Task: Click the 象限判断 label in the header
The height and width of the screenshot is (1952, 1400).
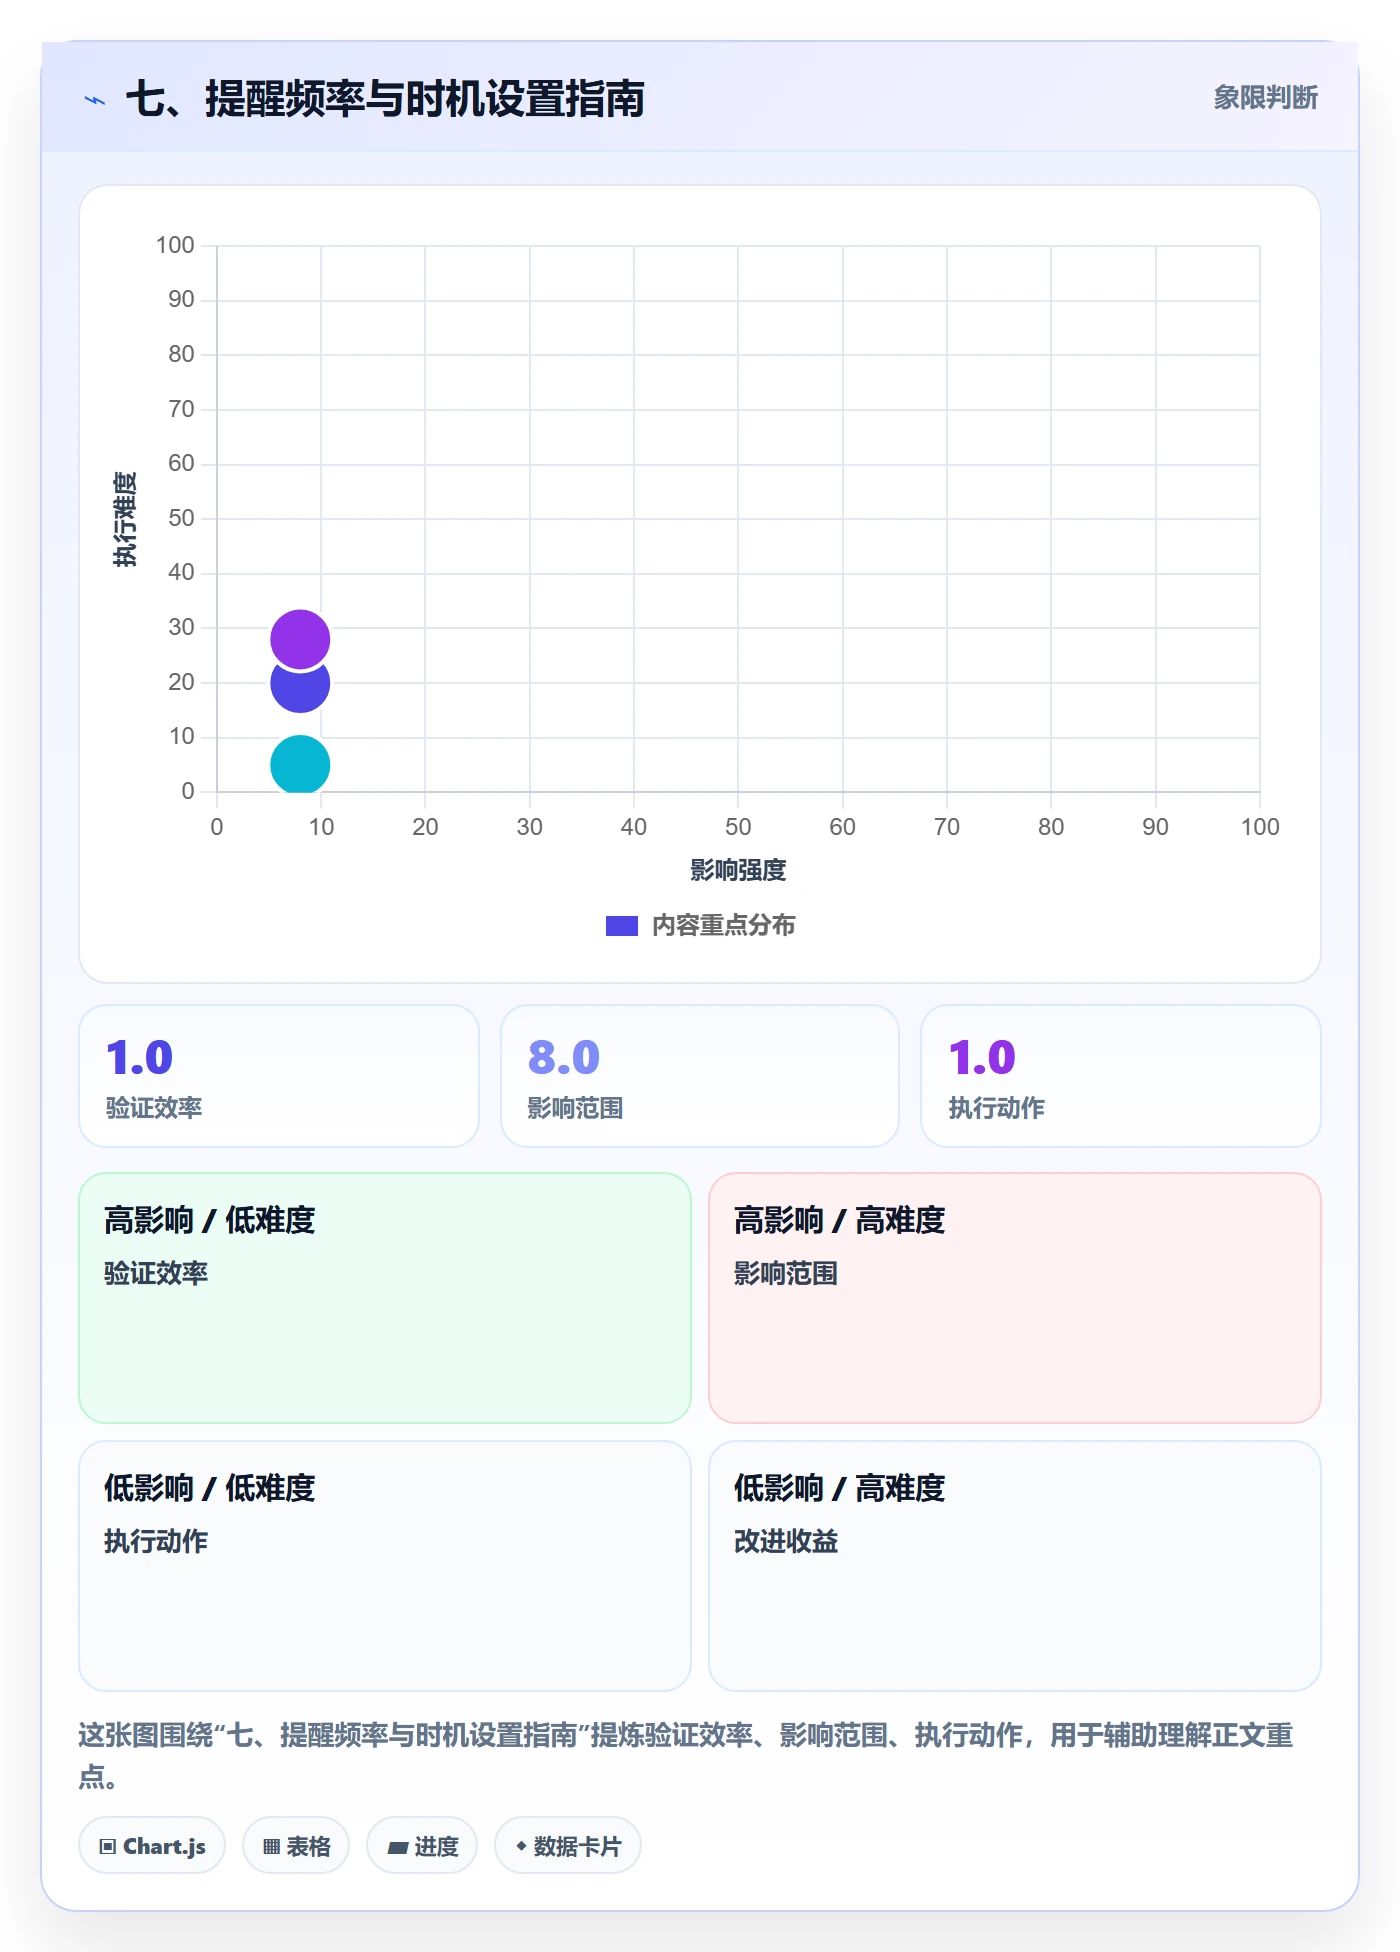Action: coord(1266,98)
